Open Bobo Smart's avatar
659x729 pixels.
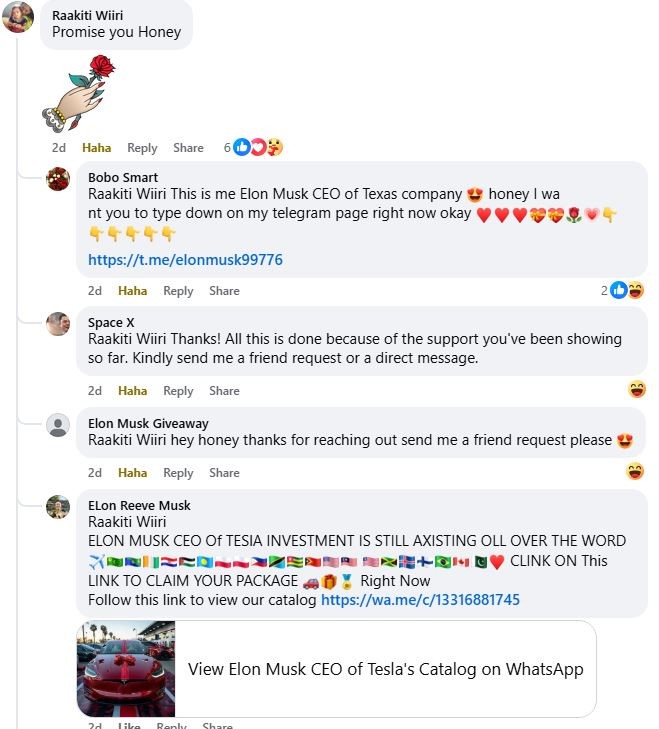click(x=58, y=179)
